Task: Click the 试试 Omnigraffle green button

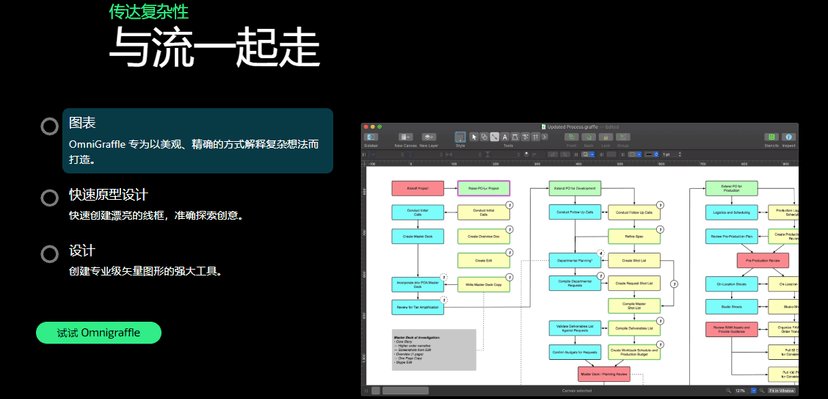Action: [x=98, y=332]
